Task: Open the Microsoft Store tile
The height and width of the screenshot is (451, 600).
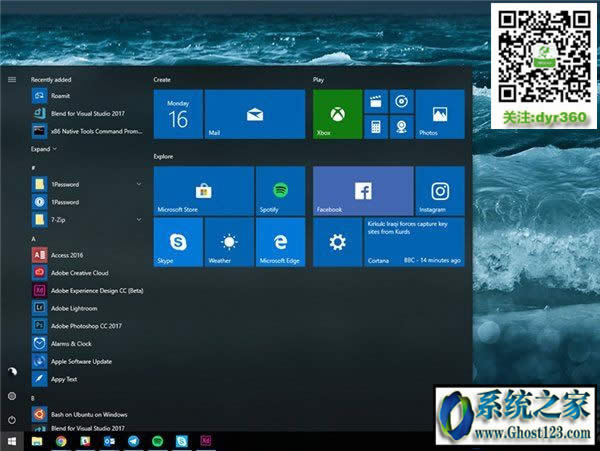Action: coord(203,190)
